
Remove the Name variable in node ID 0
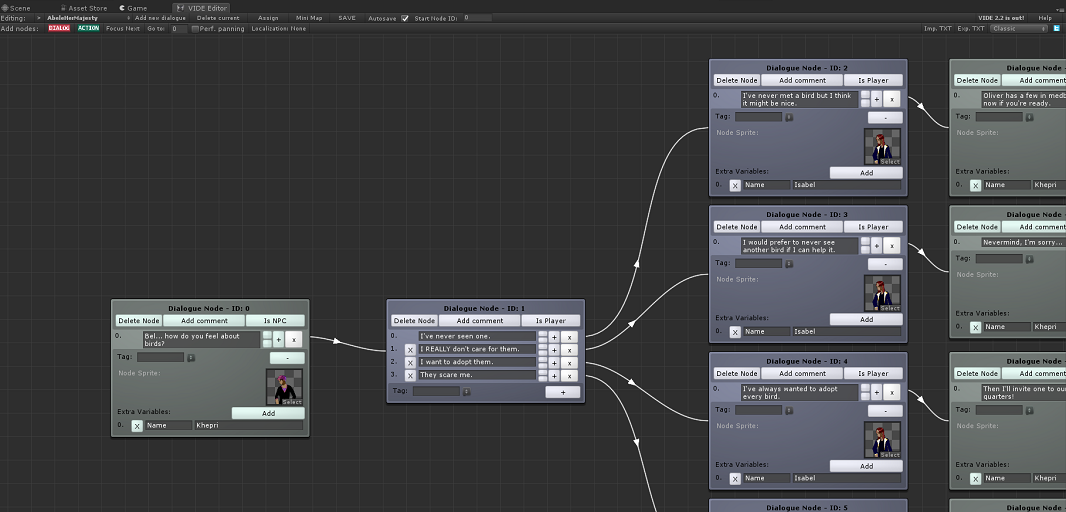(x=137, y=425)
